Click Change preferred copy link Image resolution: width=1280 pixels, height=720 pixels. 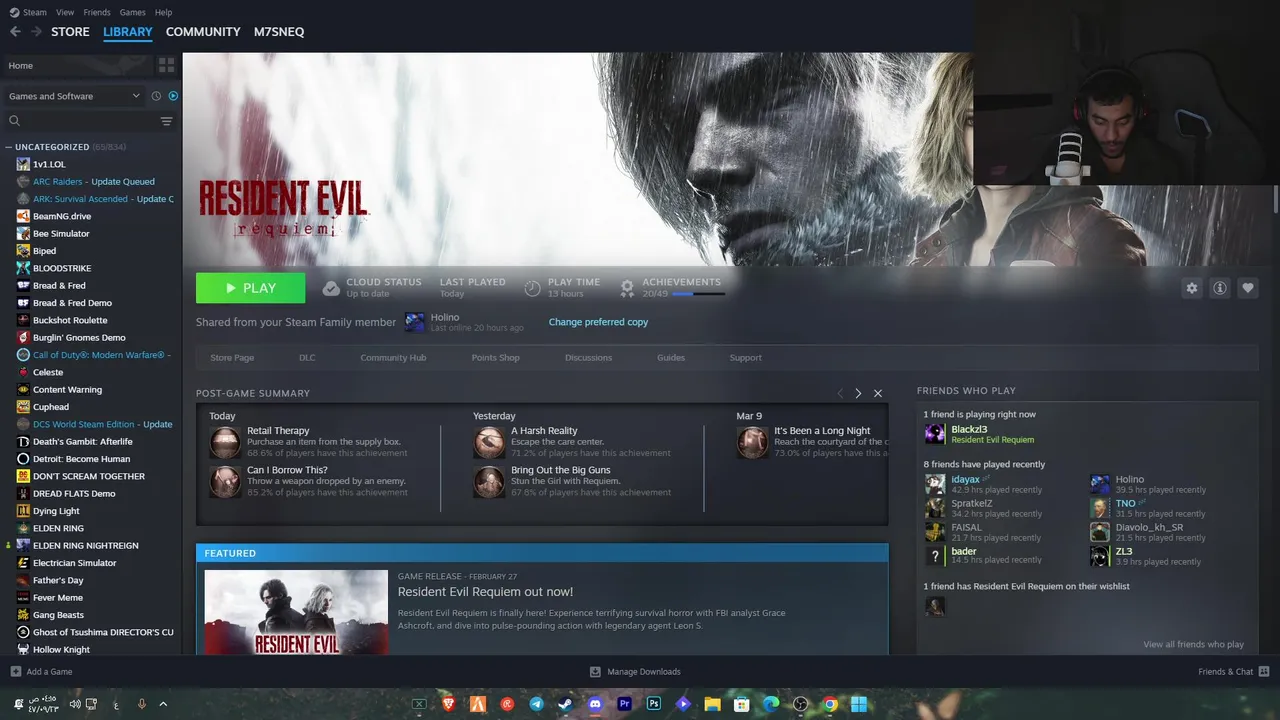point(598,322)
